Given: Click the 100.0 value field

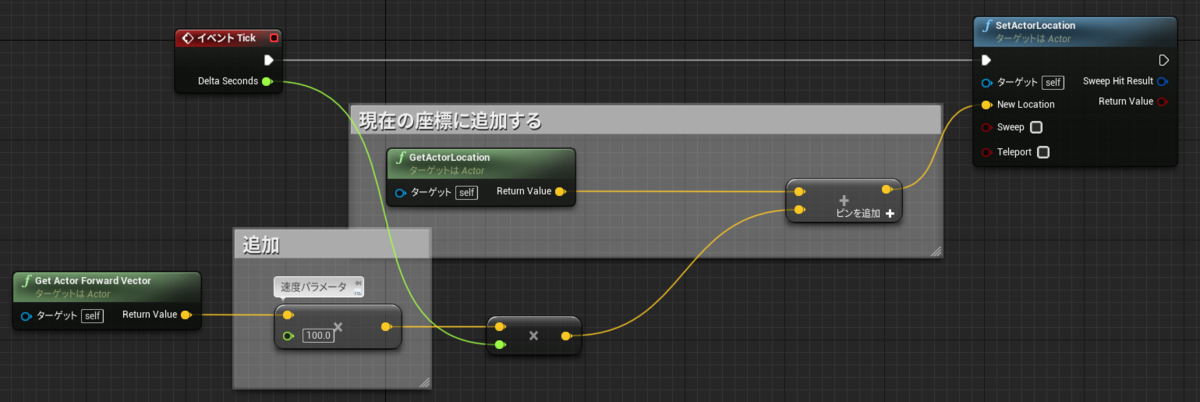Looking at the screenshot, I should point(319,336).
